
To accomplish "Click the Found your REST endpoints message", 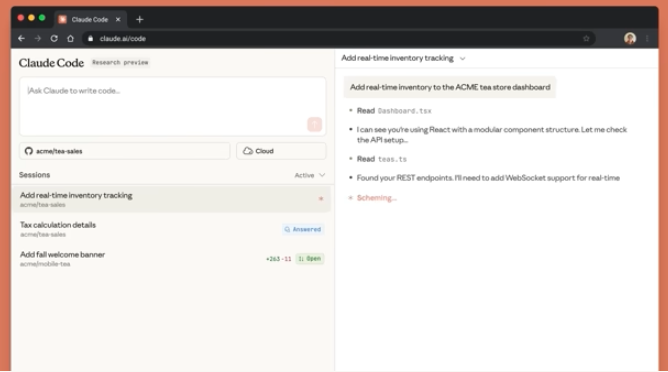I will 488,178.
